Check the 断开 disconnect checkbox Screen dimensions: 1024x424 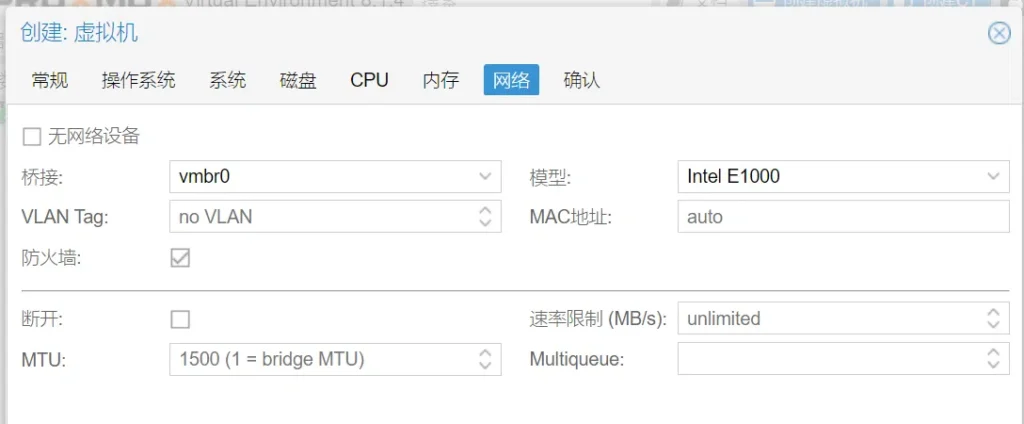point(180,319)
